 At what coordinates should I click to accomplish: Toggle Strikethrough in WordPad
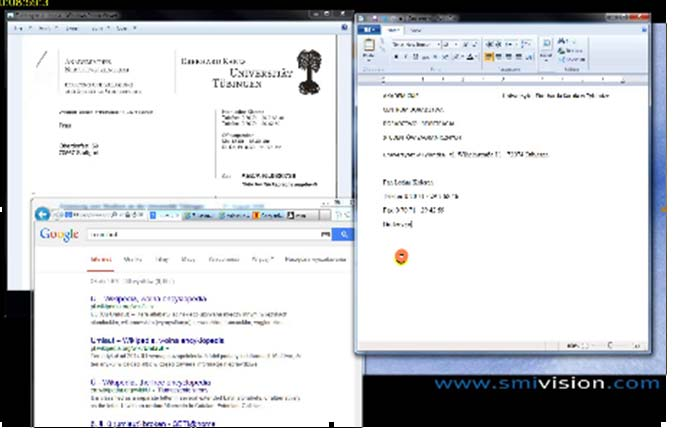(x=425, y=57)
